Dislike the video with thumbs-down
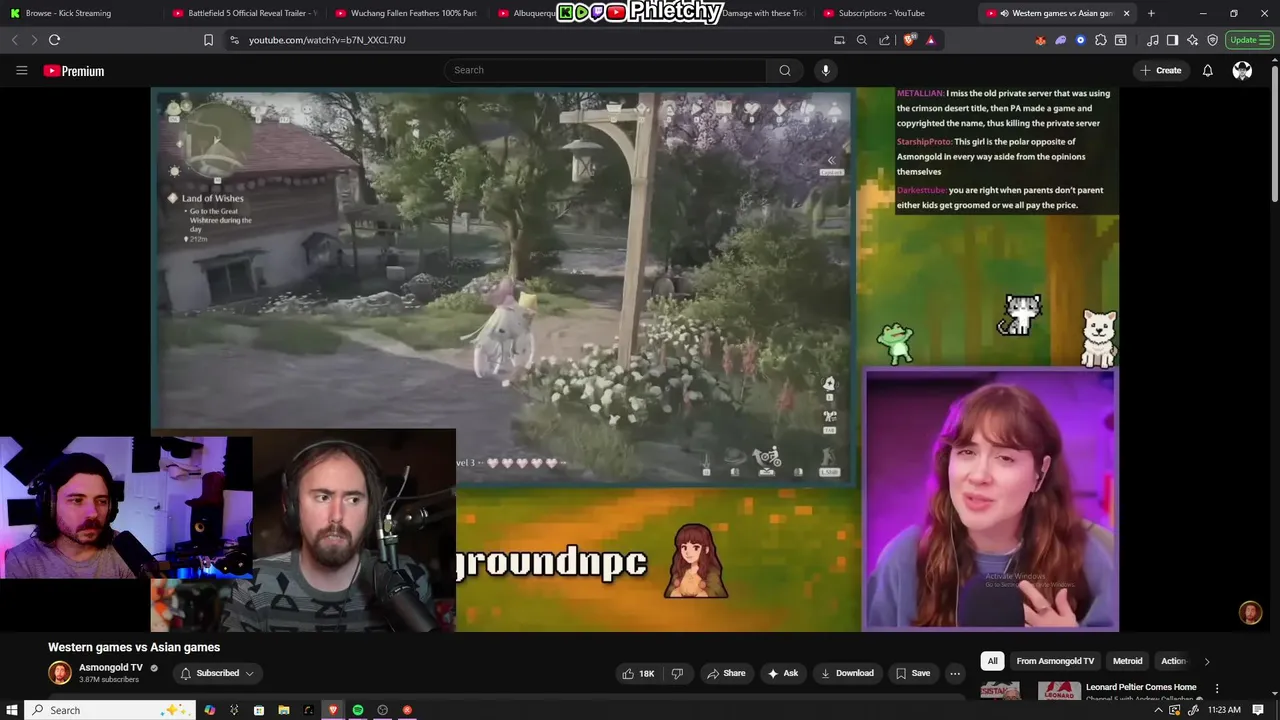Image resolution: width=1280 pixels, height=720 pixels. (677, 673)
